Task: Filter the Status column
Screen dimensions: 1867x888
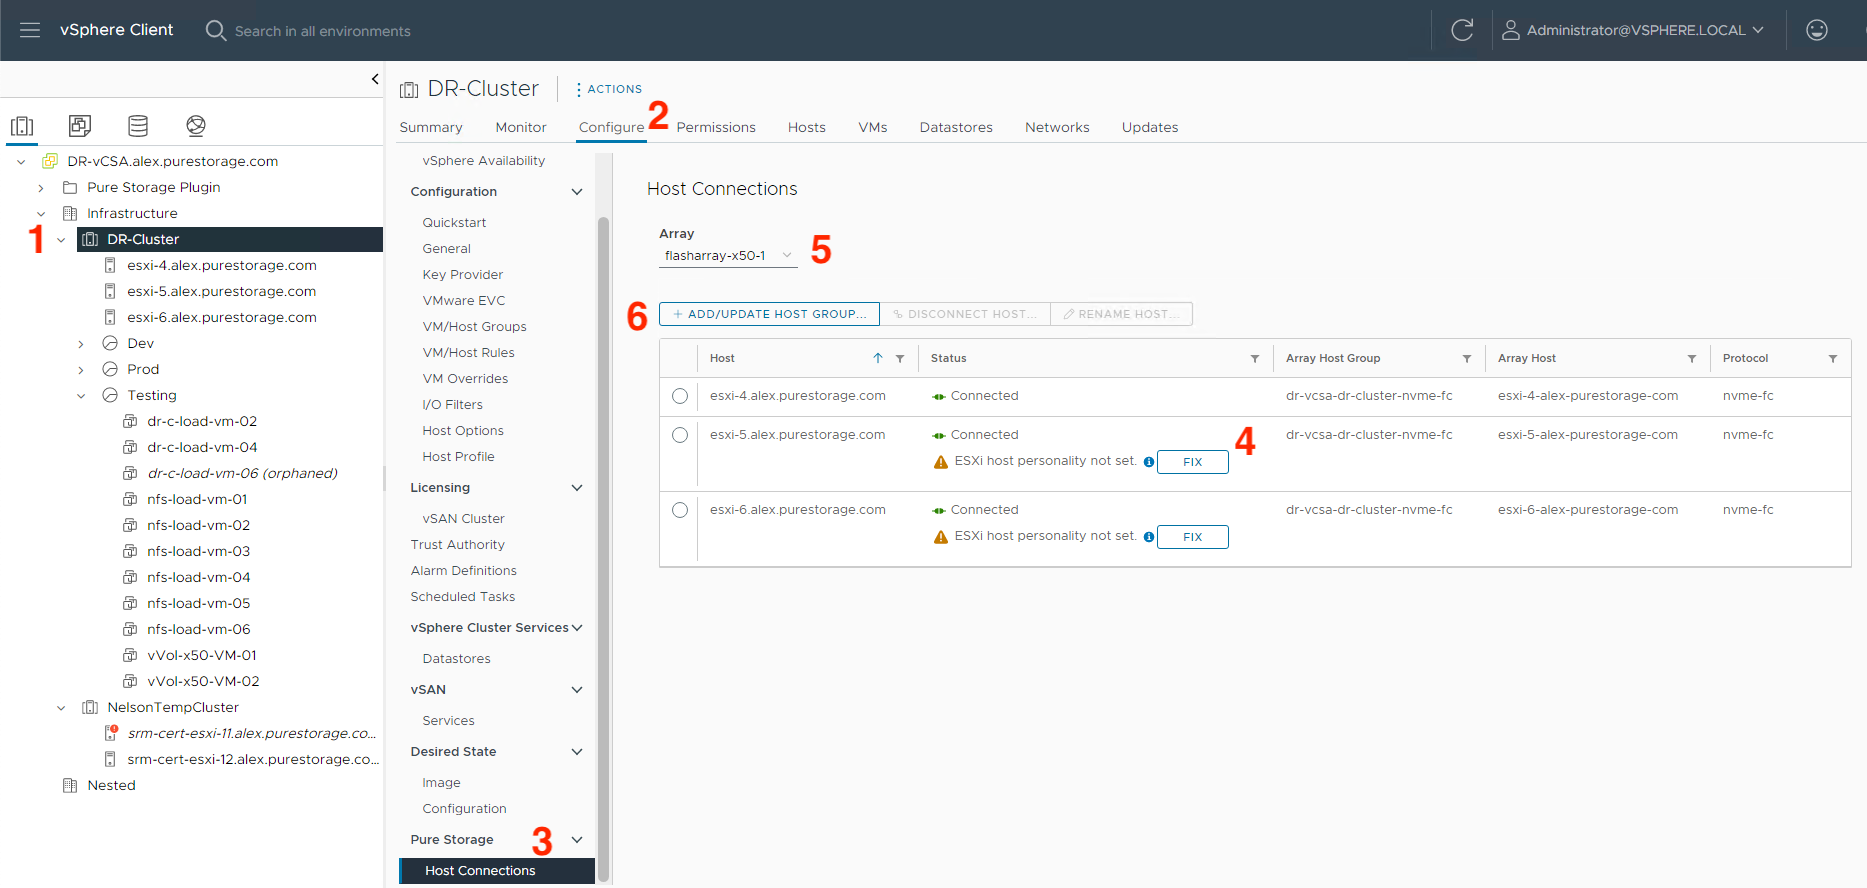Action: point(1255,358)
